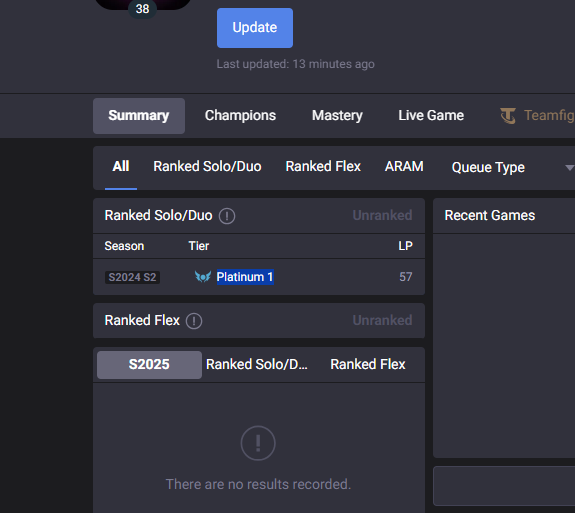Click the Tier column header
Viewport: 575px width, 513px height.
click(199, 246)
